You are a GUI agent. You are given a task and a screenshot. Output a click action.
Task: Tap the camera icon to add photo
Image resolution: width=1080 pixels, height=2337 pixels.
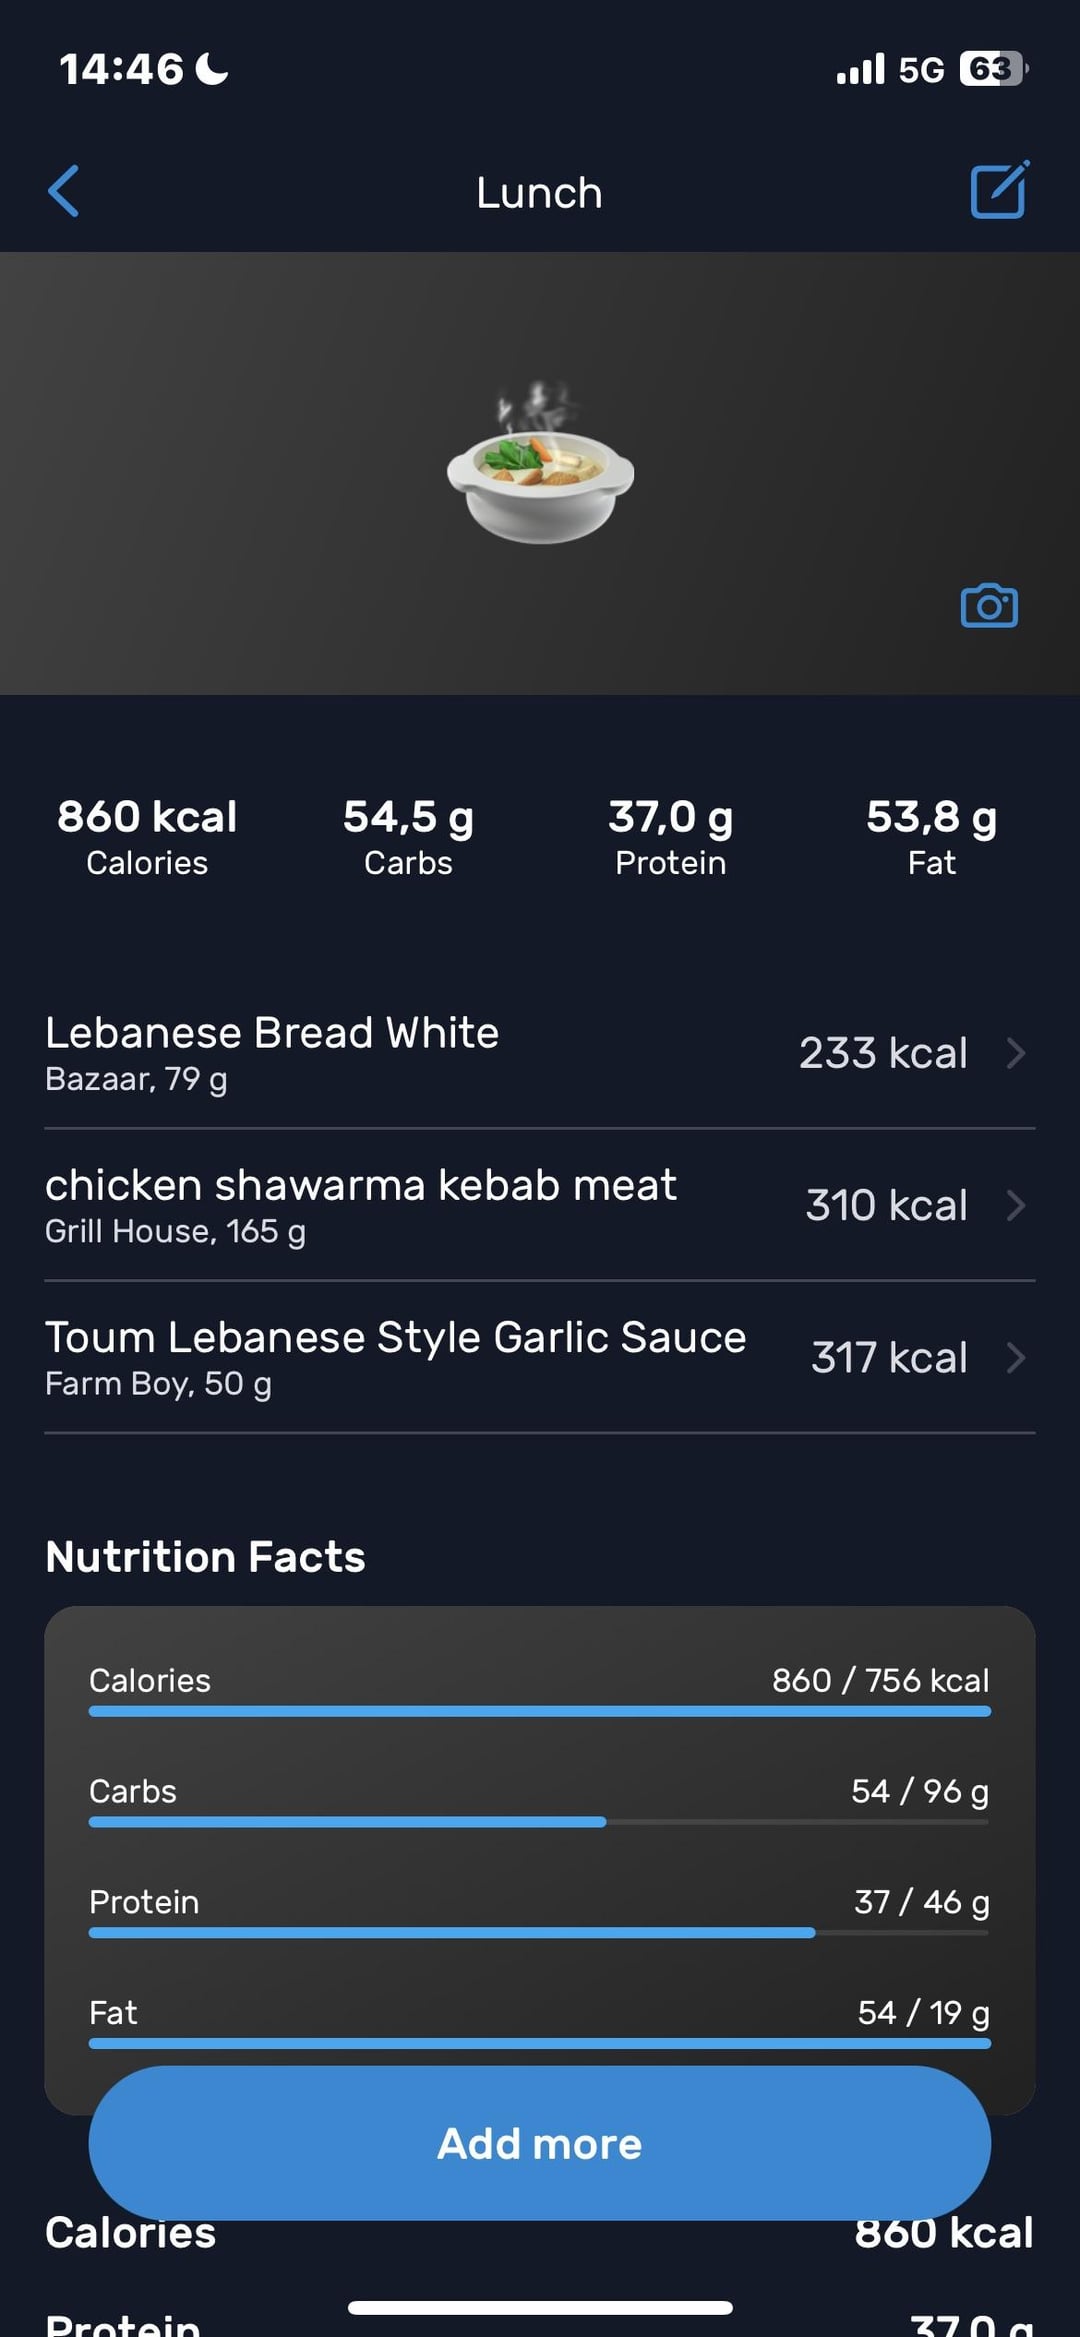click(989, 606)
